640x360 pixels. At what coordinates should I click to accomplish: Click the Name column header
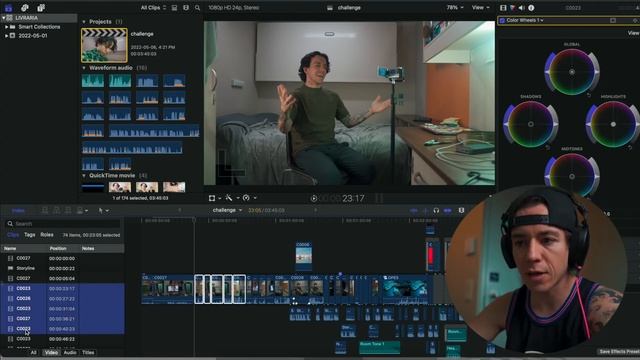tap(10, 248)
